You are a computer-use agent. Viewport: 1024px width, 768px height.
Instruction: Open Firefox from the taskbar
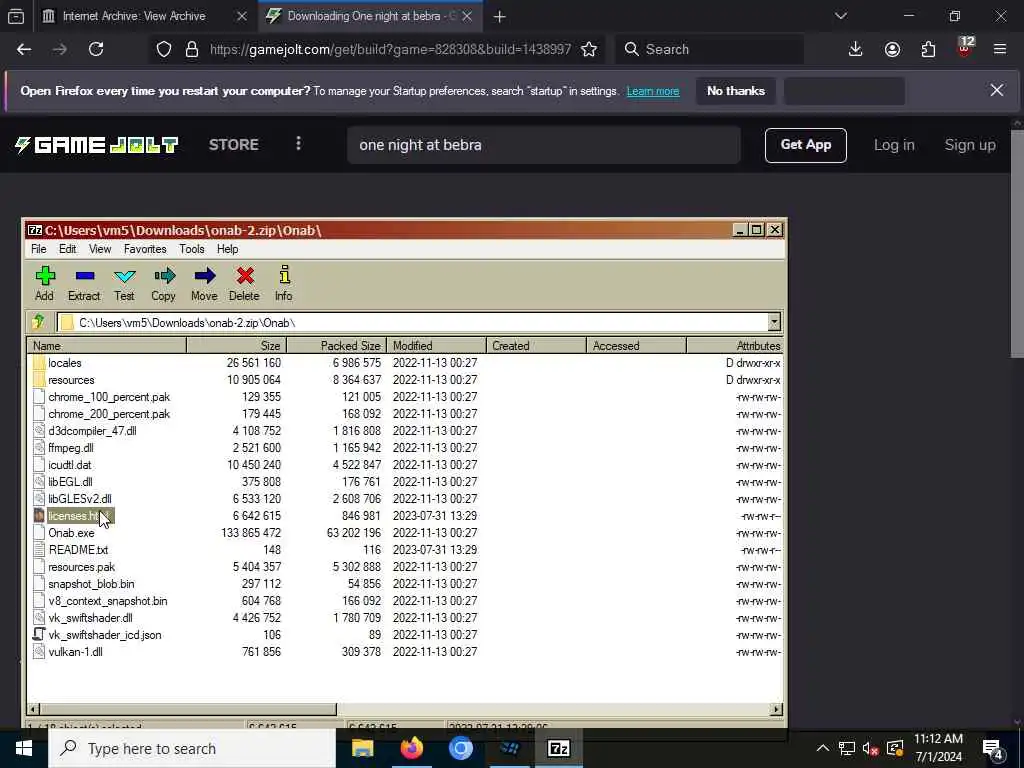[411, 748]
